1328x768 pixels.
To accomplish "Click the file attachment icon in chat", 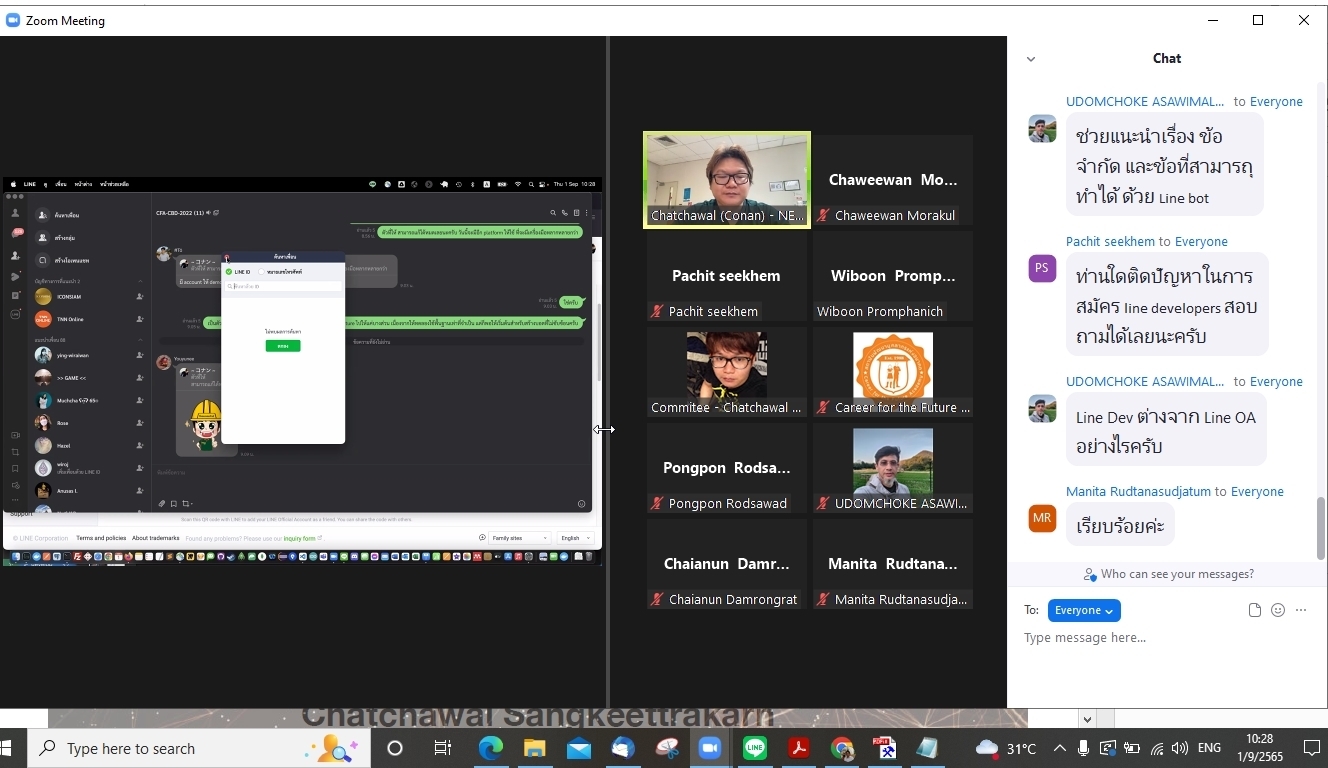I will click(x=1255, y=610).
